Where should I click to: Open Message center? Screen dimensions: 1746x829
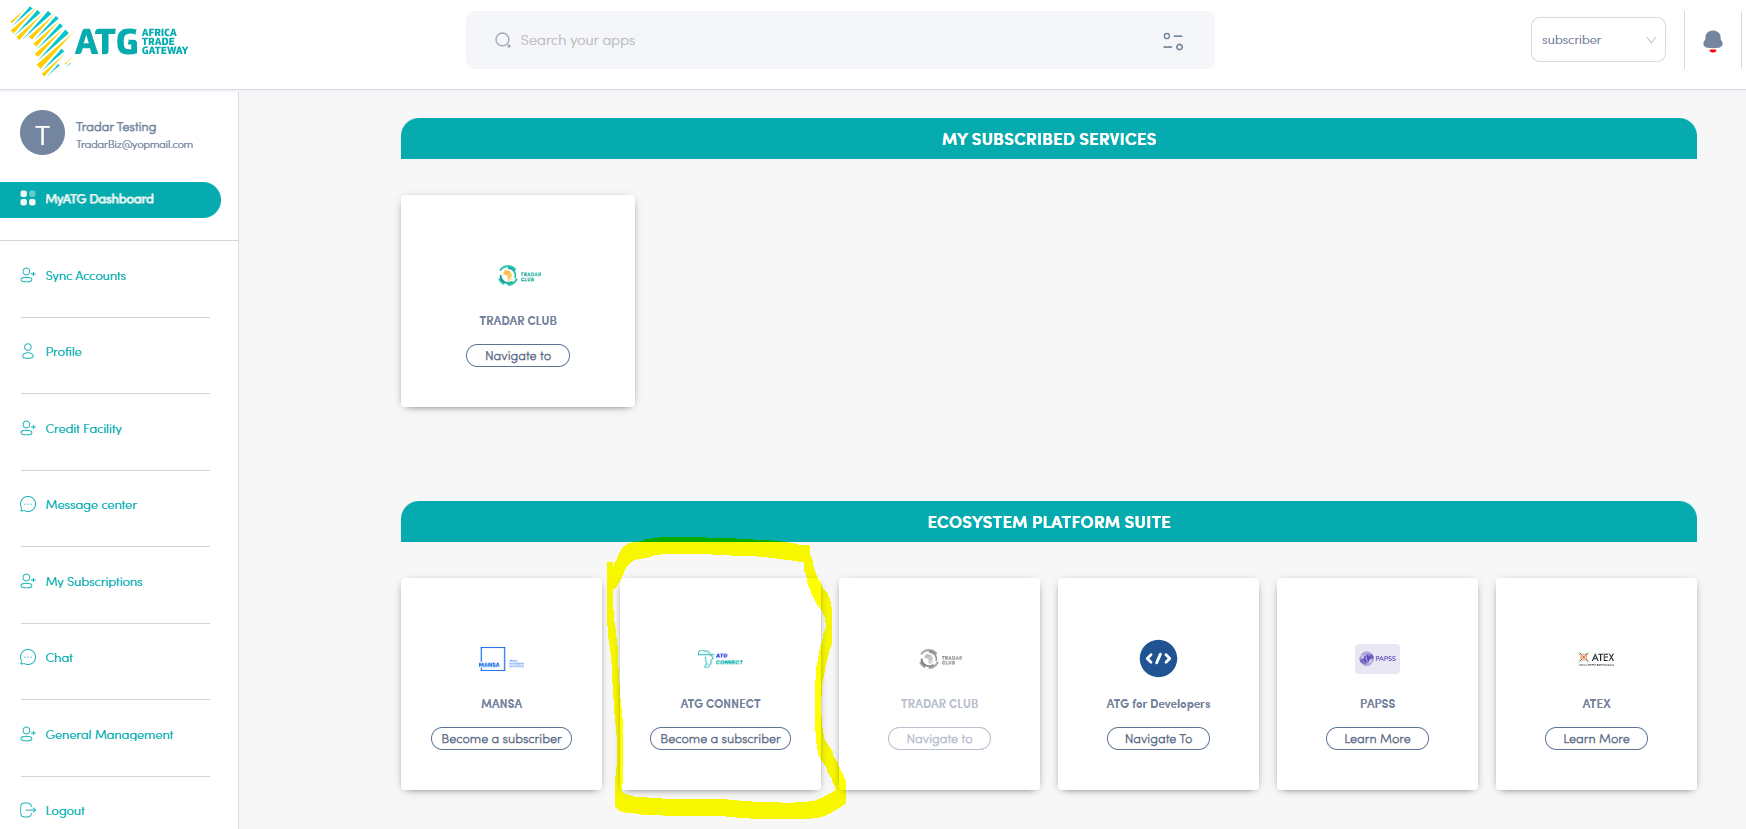[x=91, y=505]
